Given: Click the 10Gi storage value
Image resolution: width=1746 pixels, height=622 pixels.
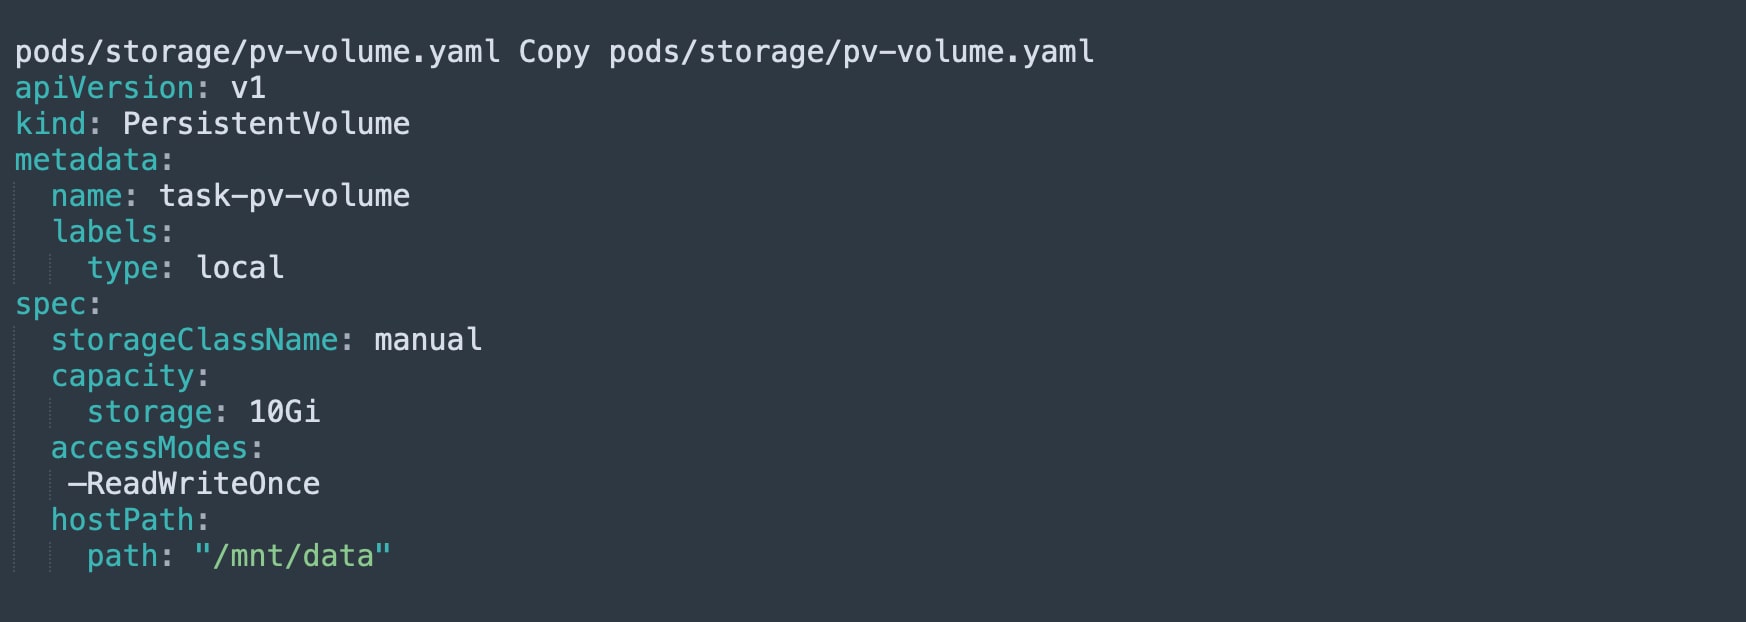Looking at the screenshot, I should [284, 412].
